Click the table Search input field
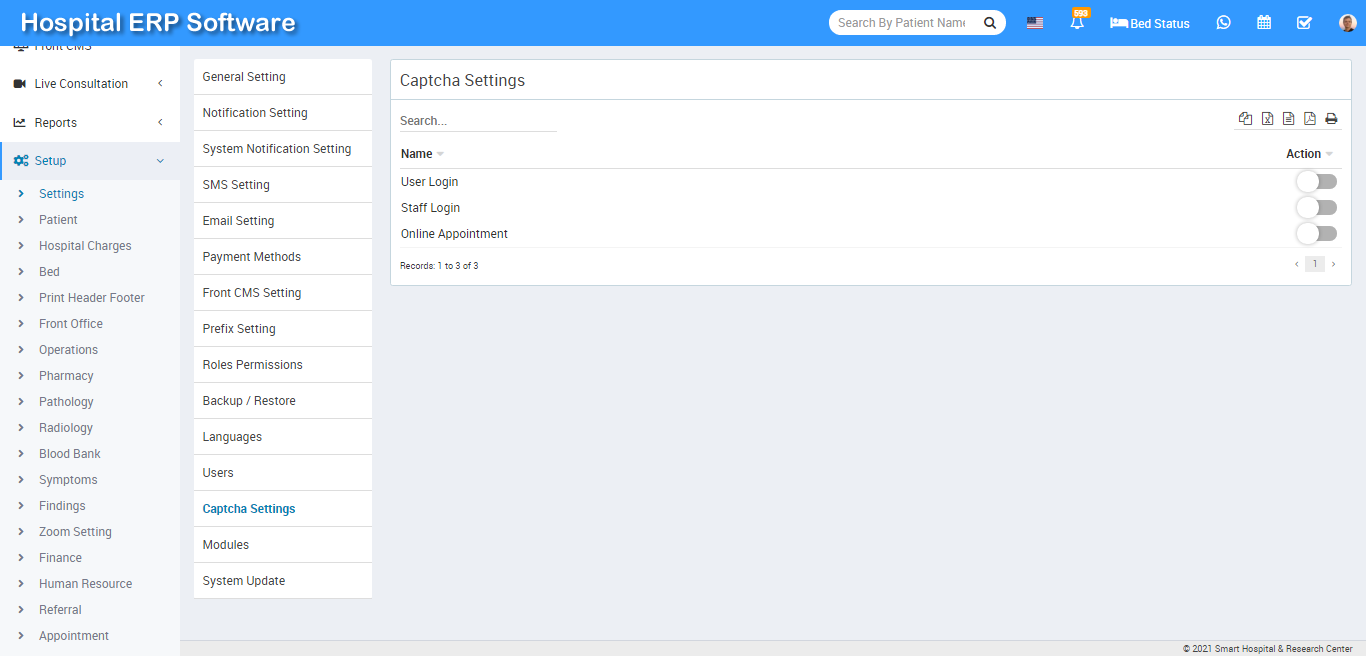This screenshot has width=1366, height=657. click(x=477, y=121)
